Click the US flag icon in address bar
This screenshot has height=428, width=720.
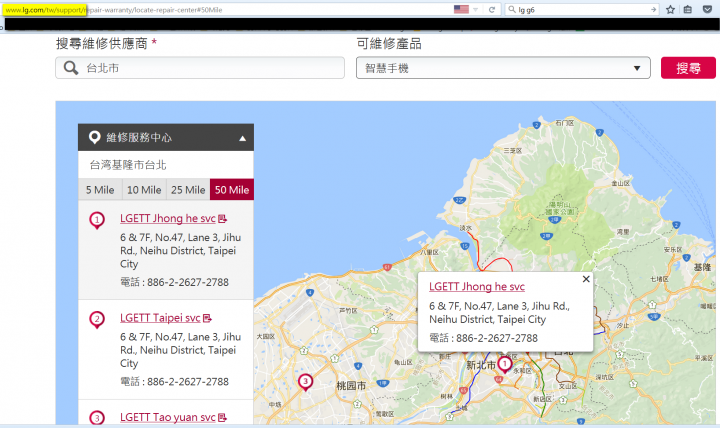[x=461, y=9]
